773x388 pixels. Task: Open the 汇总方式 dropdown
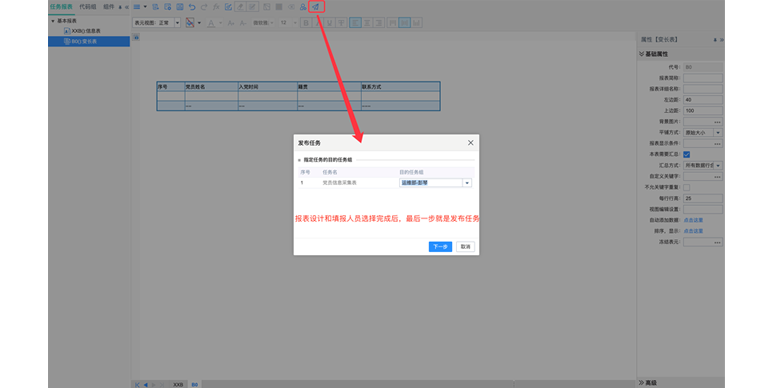pos(718,166)
